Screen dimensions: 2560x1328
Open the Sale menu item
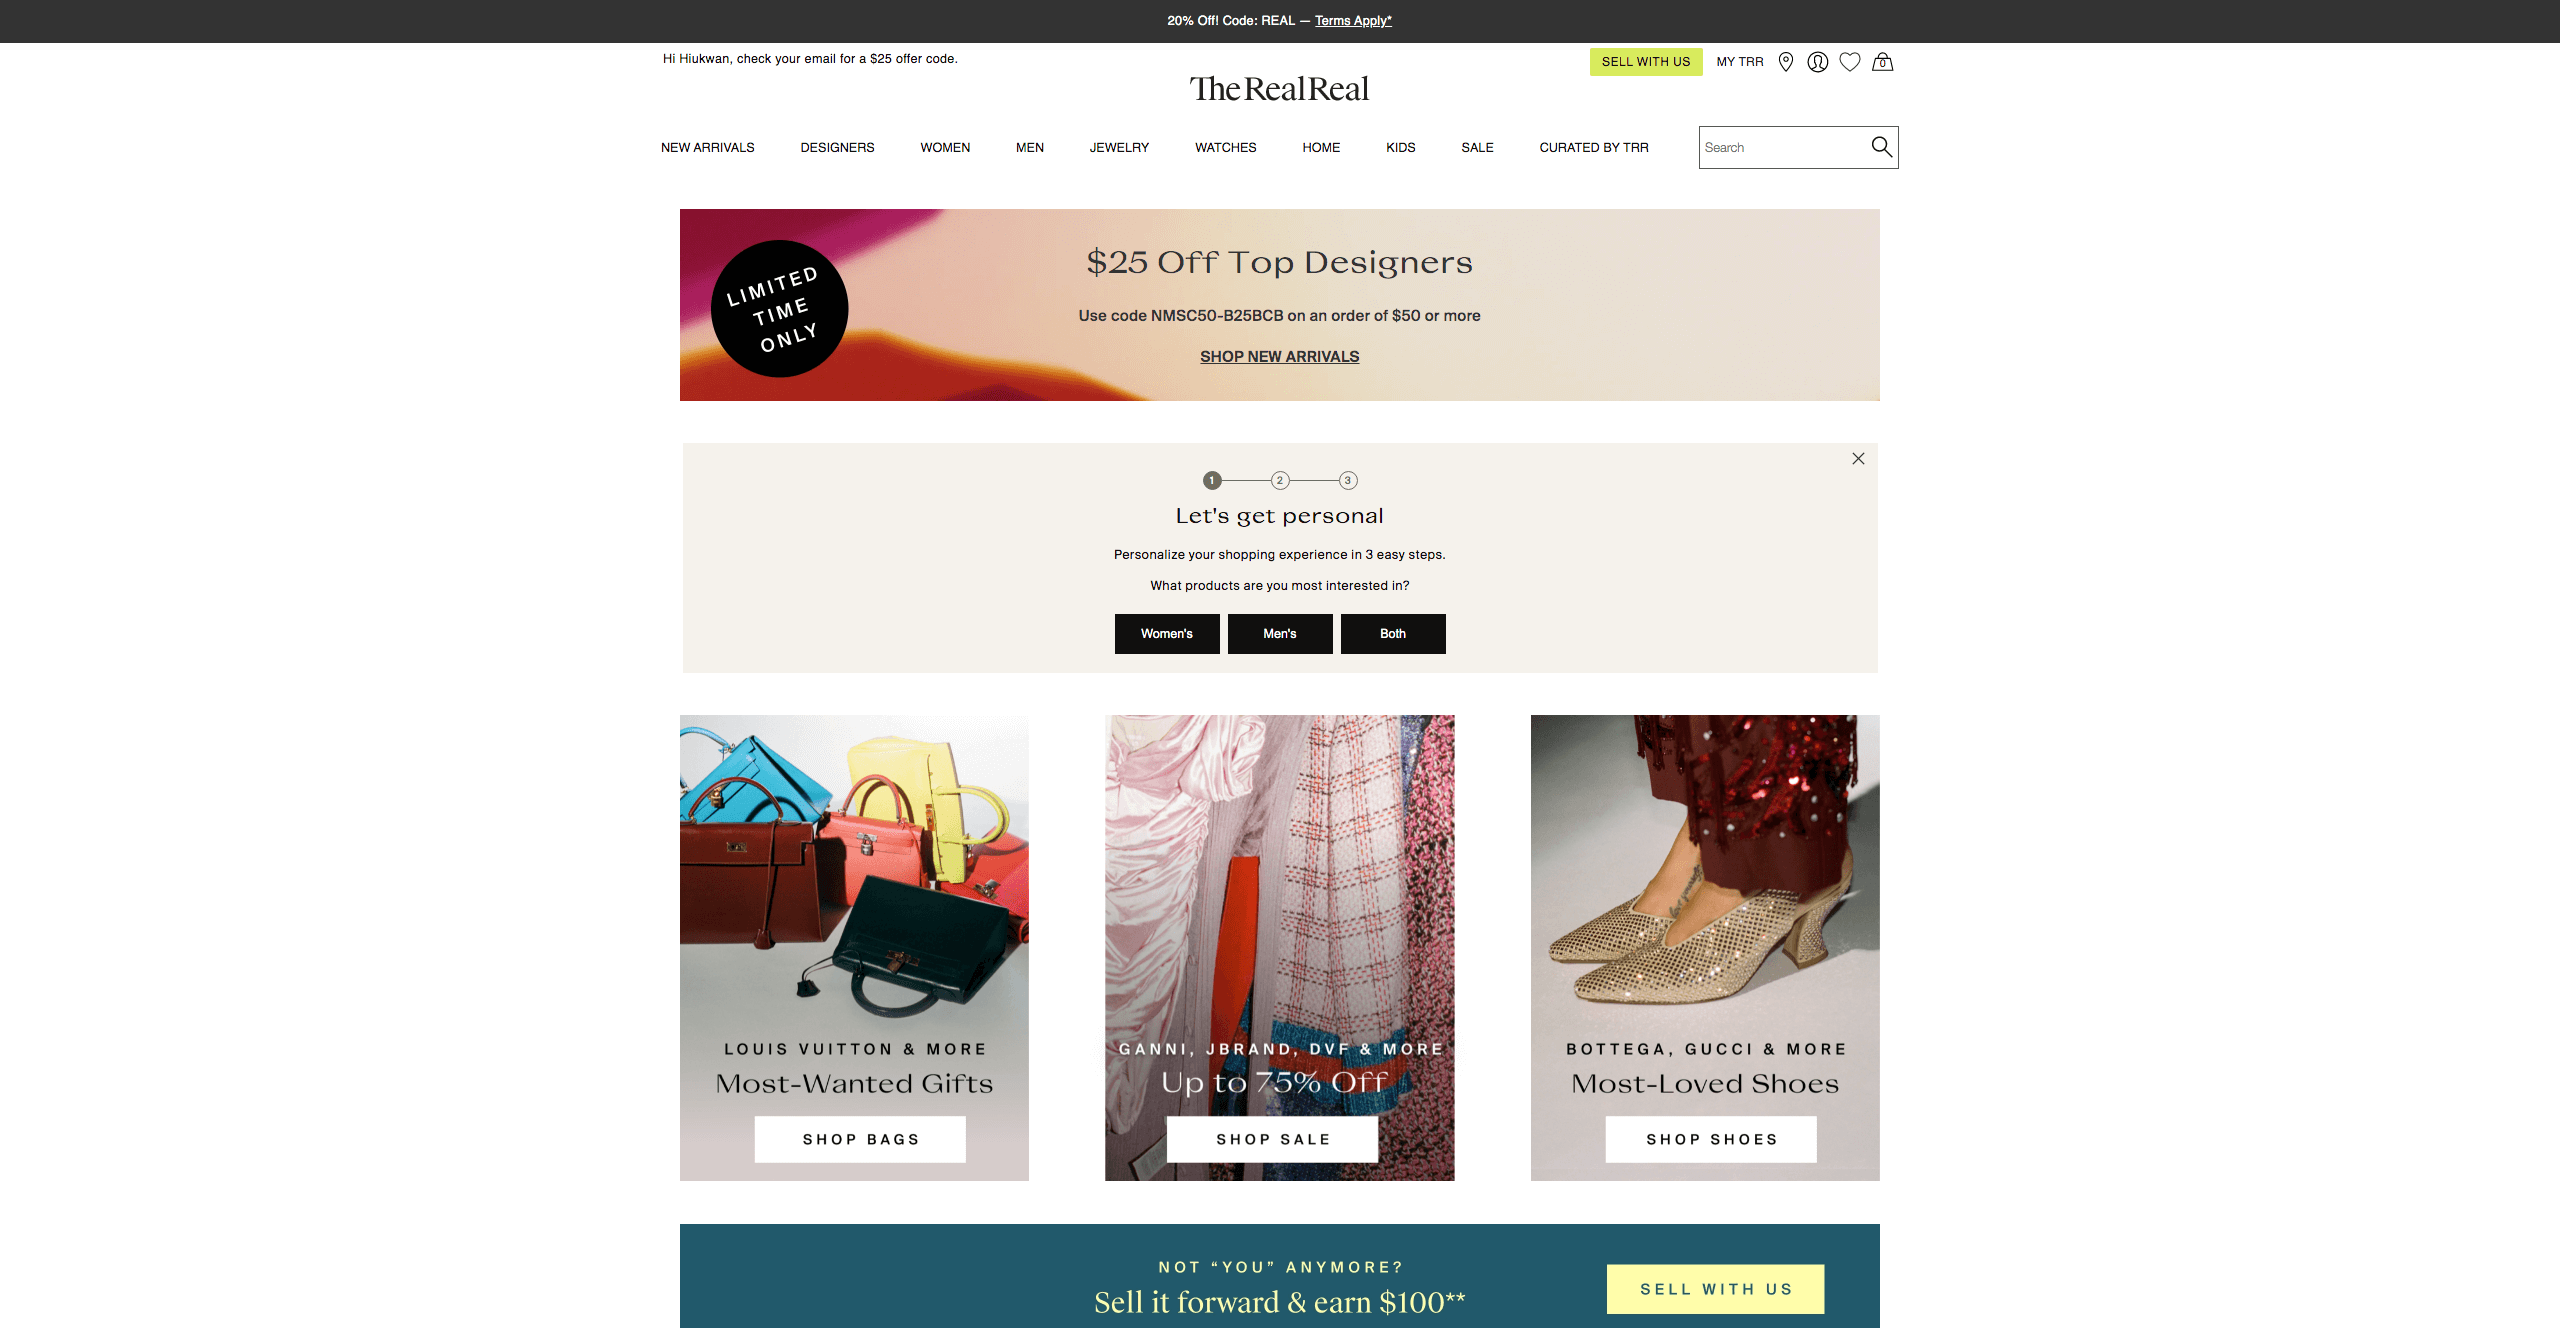coord(1477,148)
